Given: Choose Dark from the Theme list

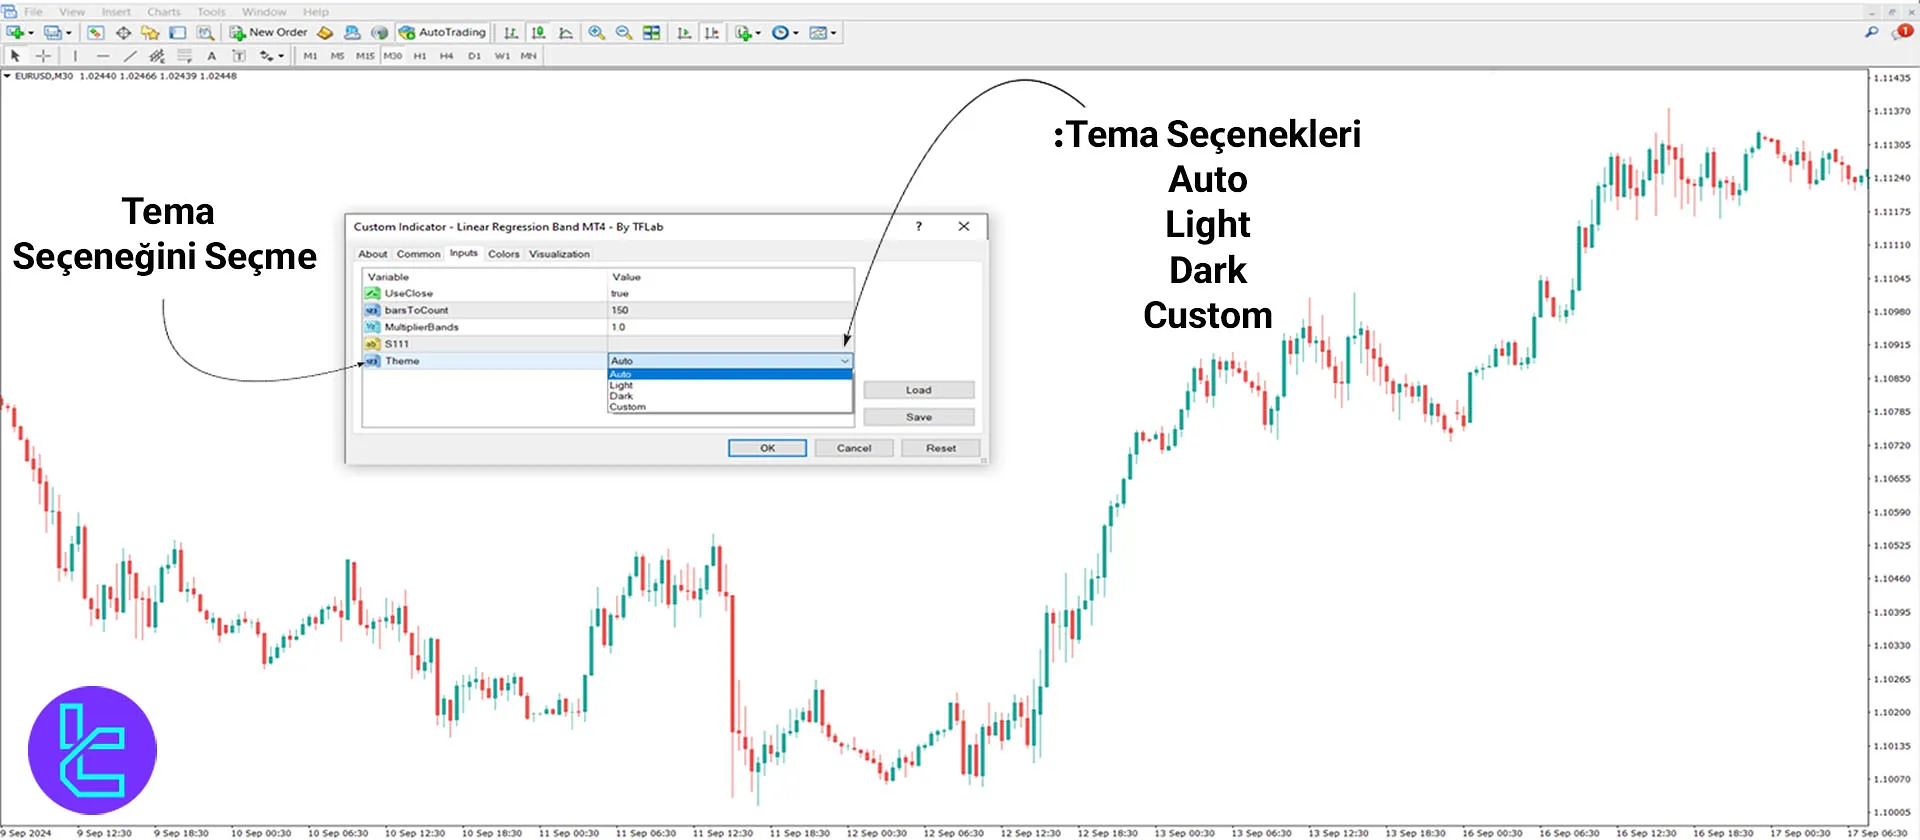Looking at the screenshot, I should [x=621, y=396].
